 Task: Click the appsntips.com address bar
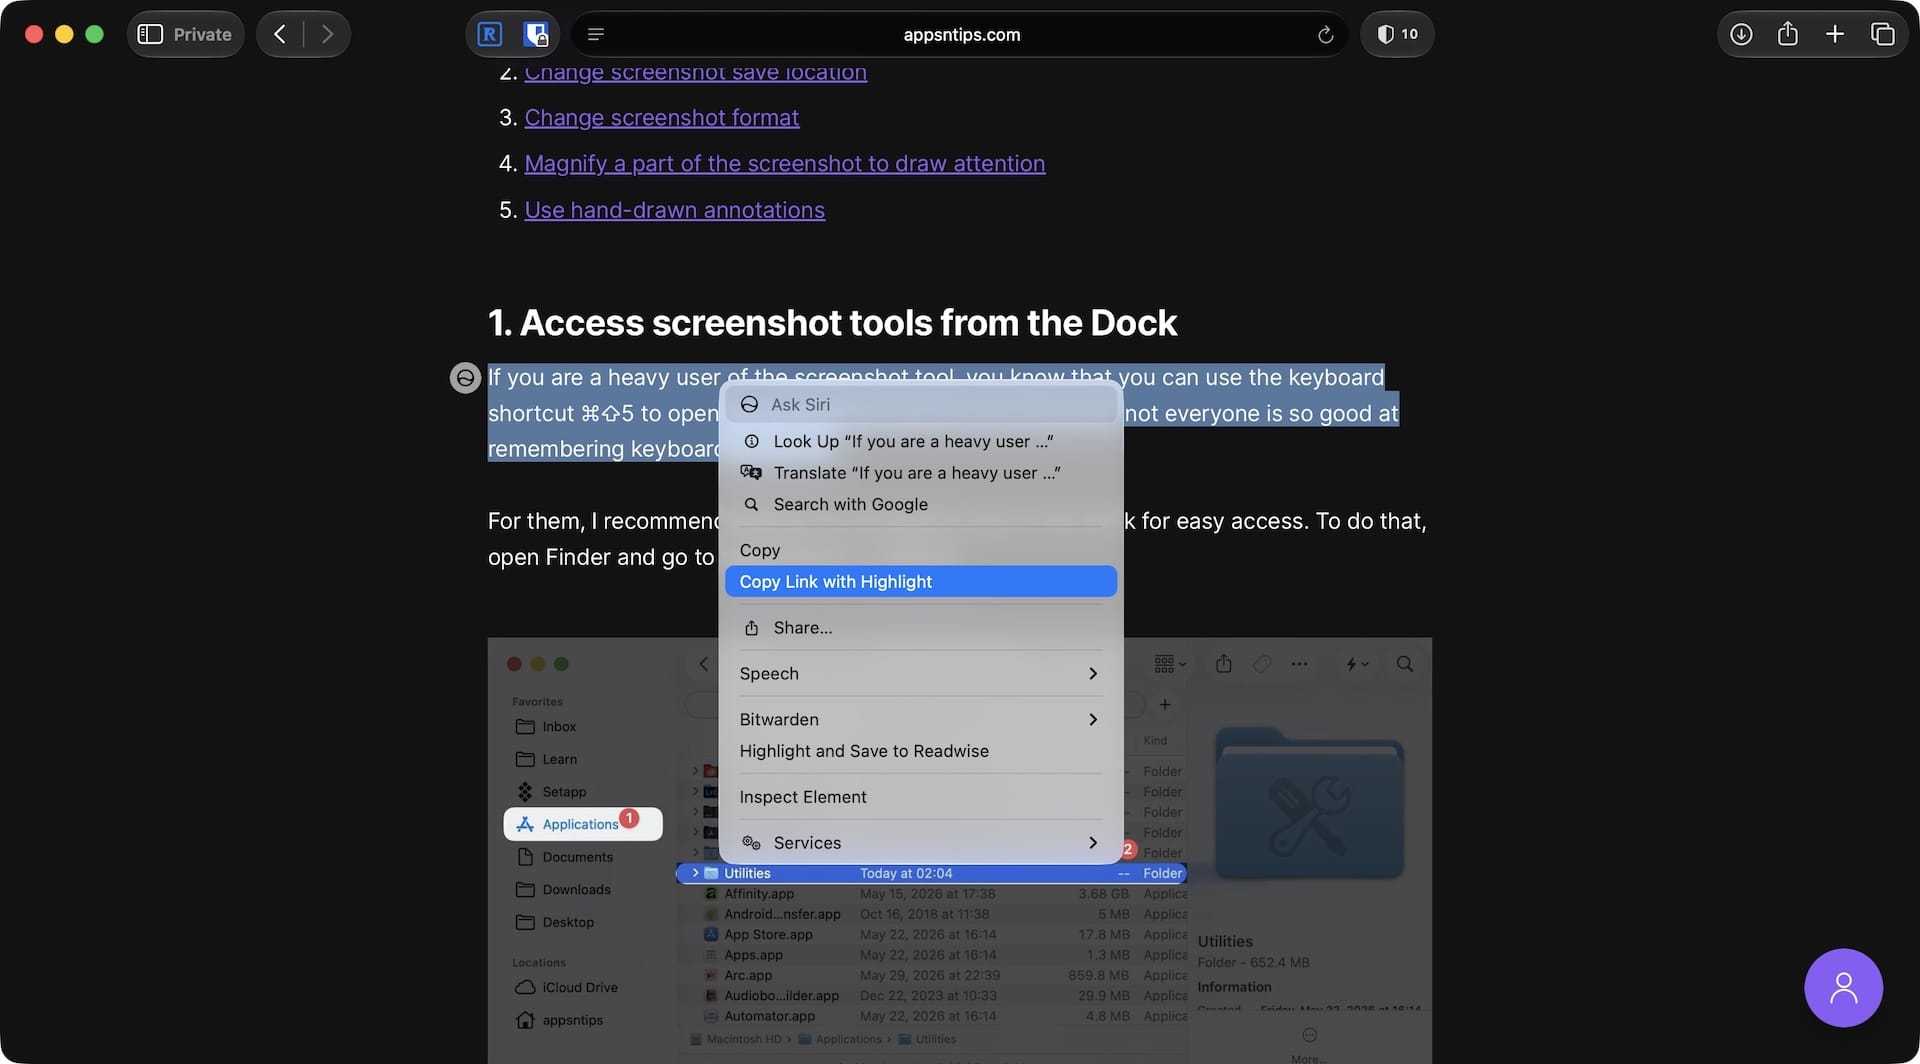(961, 34)
